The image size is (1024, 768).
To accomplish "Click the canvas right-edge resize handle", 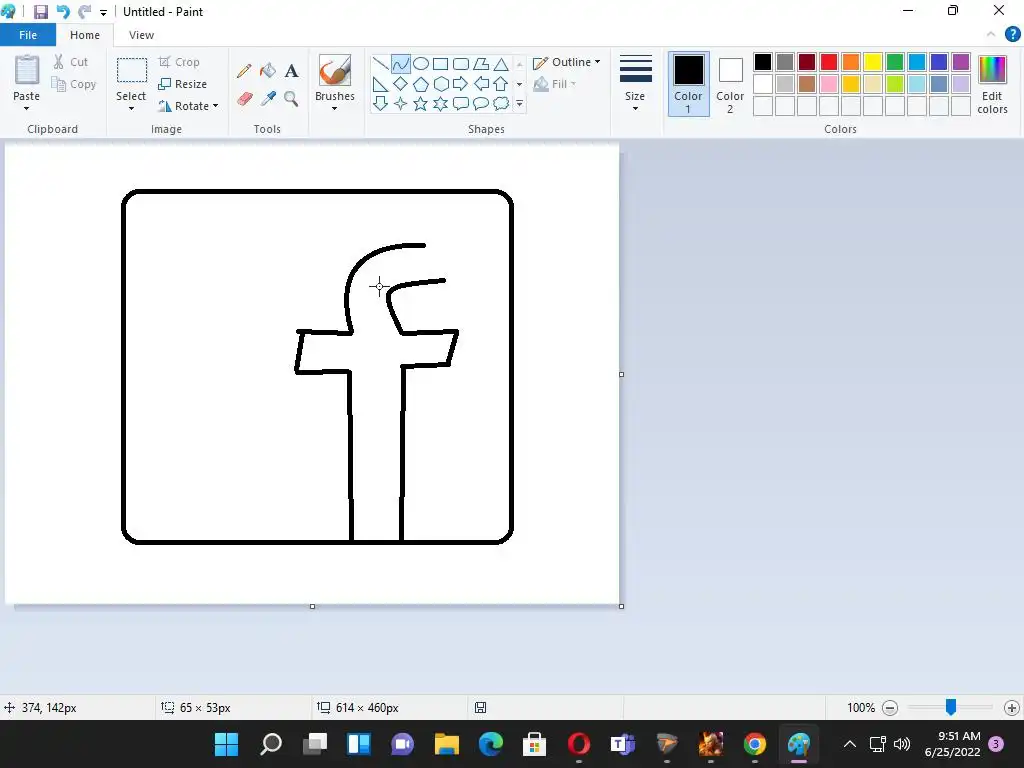I will pos(621,374).
